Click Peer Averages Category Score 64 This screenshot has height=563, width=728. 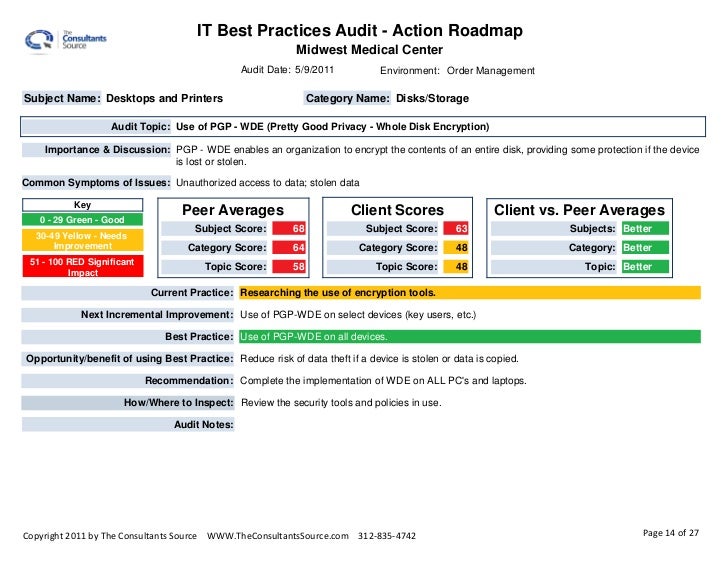pyautogui.click(x=289, y=247)
